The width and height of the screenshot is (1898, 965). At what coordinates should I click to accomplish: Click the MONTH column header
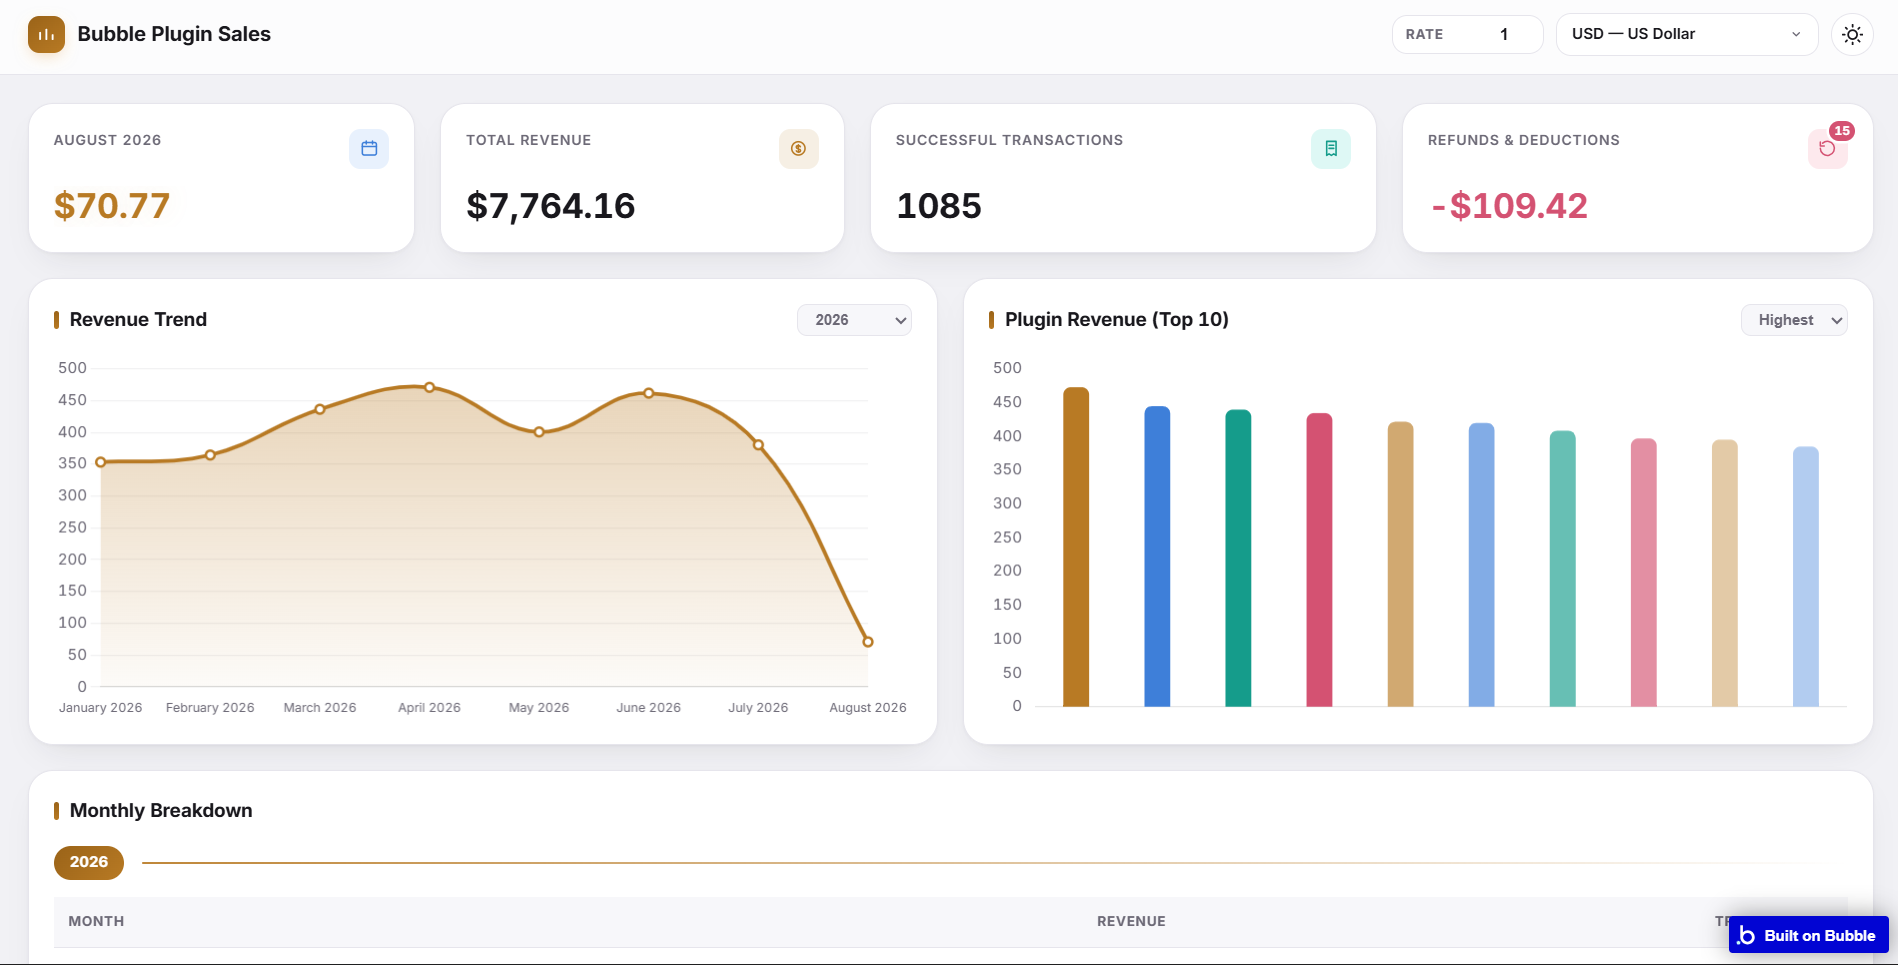click(x=96, y=921)
